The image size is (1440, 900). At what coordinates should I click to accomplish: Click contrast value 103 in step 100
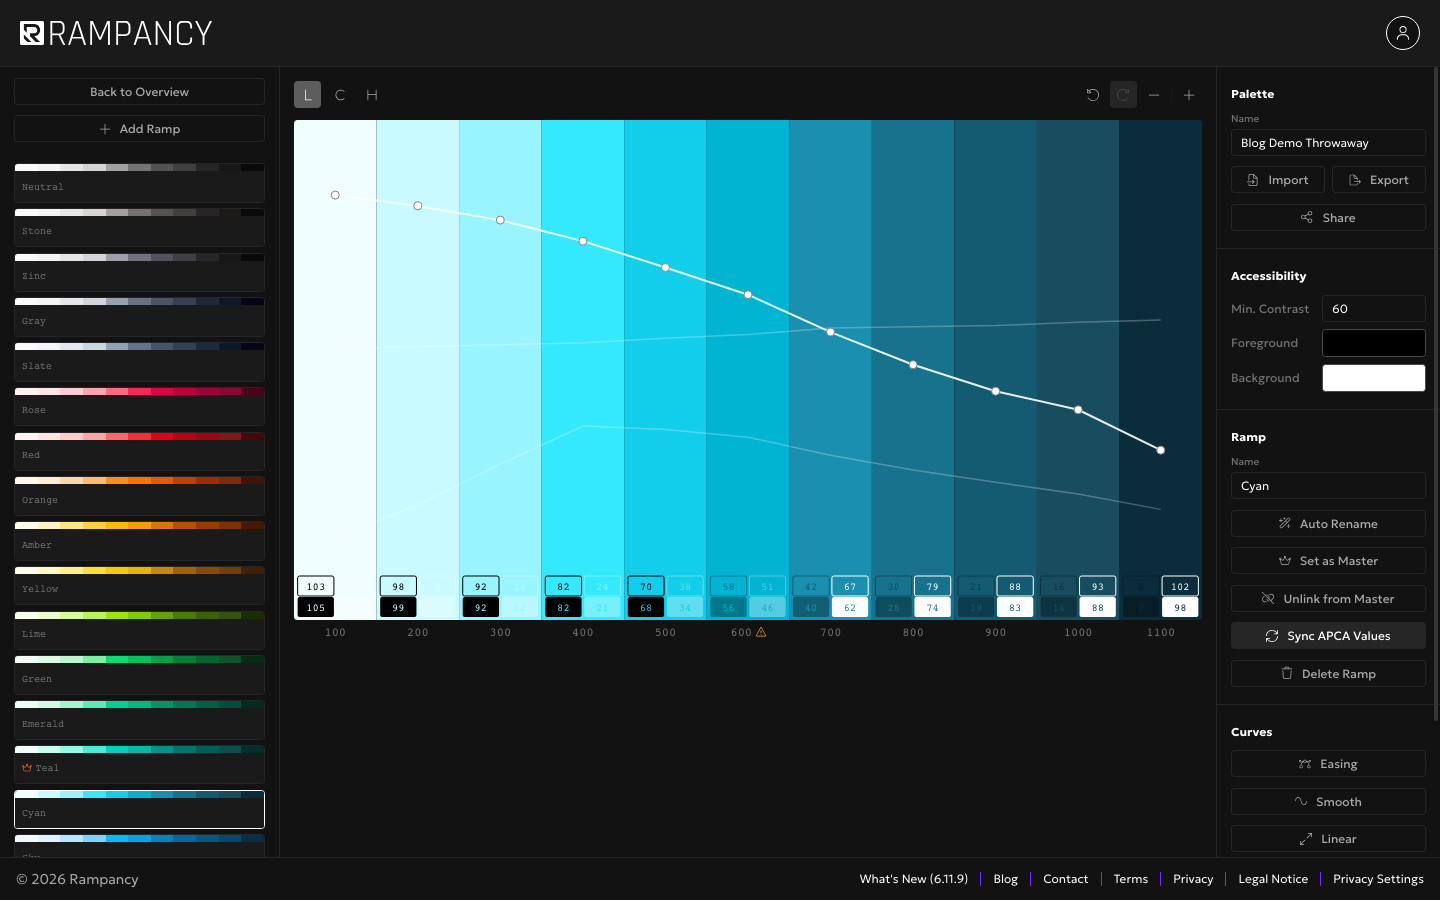[316, 586]
